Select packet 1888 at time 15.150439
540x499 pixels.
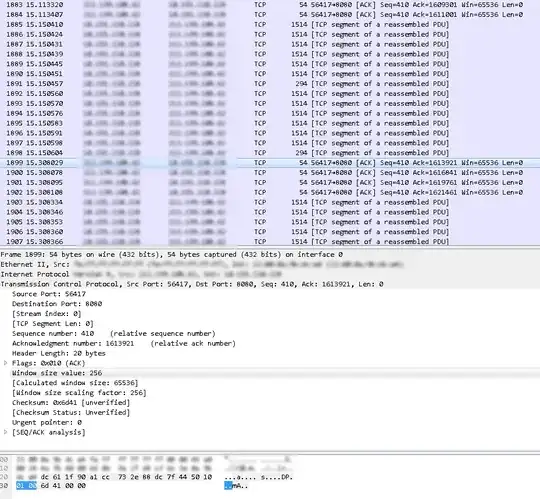click(270, 54)
